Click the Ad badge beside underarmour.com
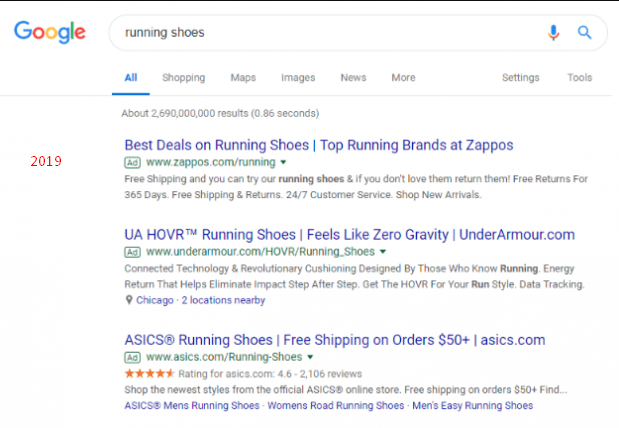This screenshot has width=619, height=428. coord(131,252)
